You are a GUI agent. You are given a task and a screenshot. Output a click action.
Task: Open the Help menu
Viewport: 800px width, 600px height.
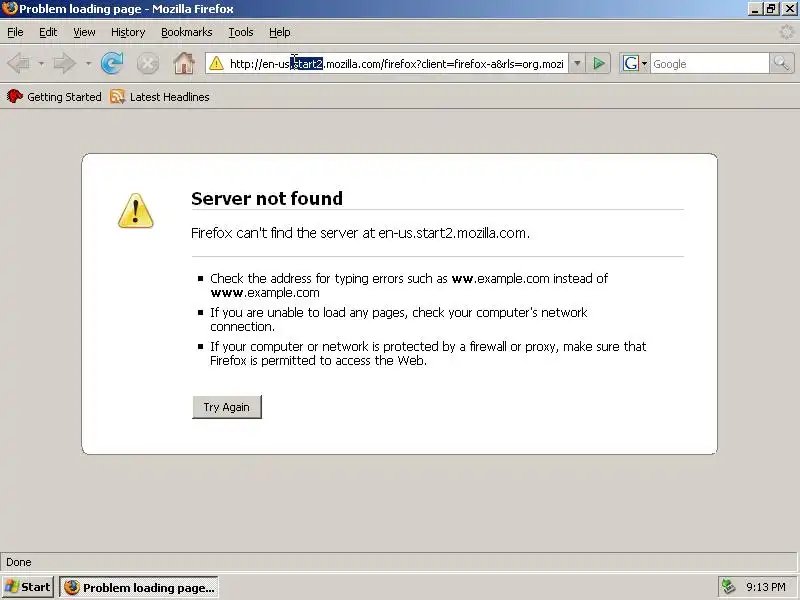[280, 32]
